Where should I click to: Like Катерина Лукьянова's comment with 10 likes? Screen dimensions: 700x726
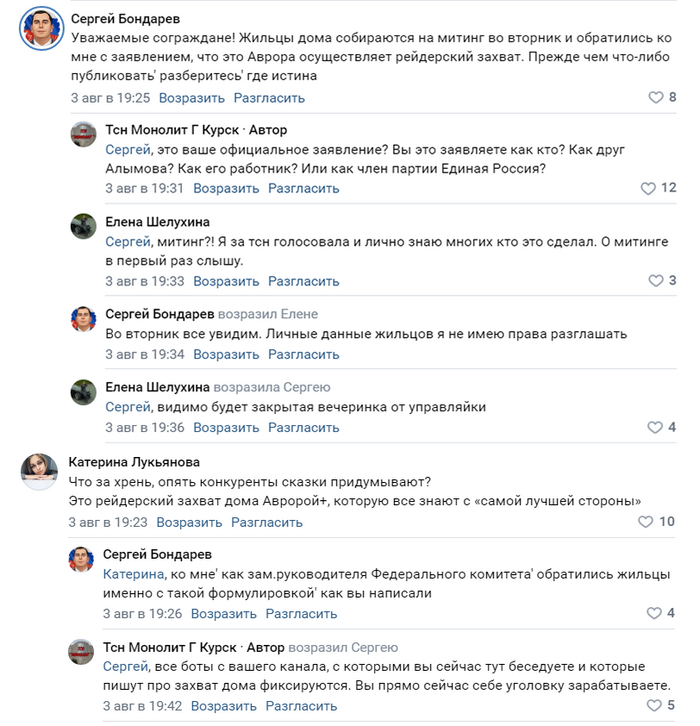[x=646, y=521]
